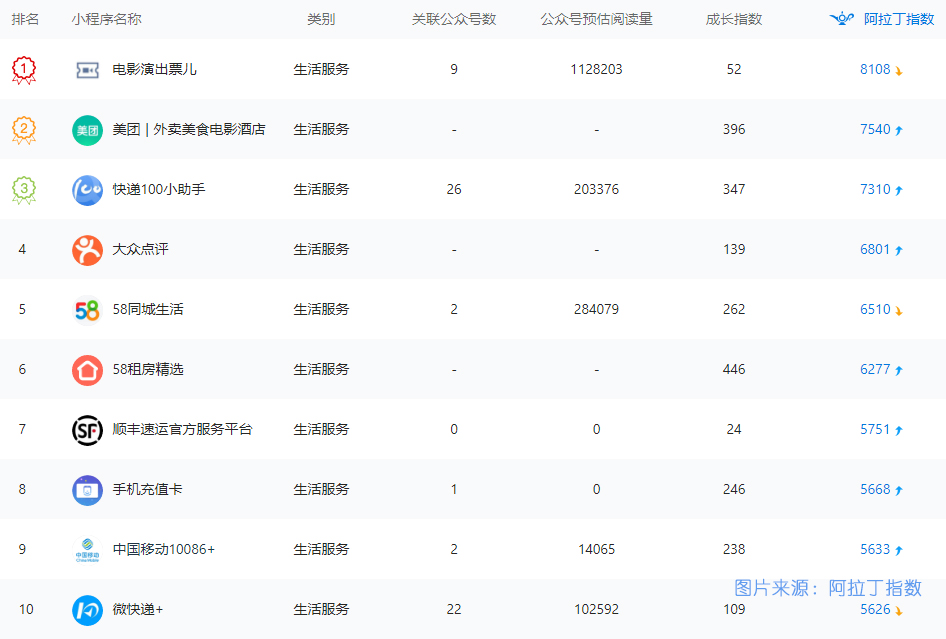Screen dimensions: 946x639
Task: Click the up trend arrow beside 7540
Action: click(x=899, y=130)
